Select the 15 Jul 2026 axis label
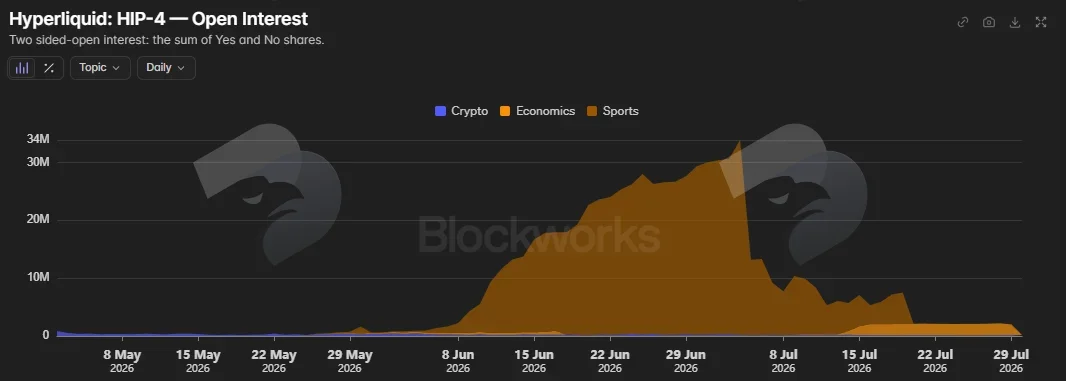Screen dimensions: 1066x381 [x=859, y=361]
